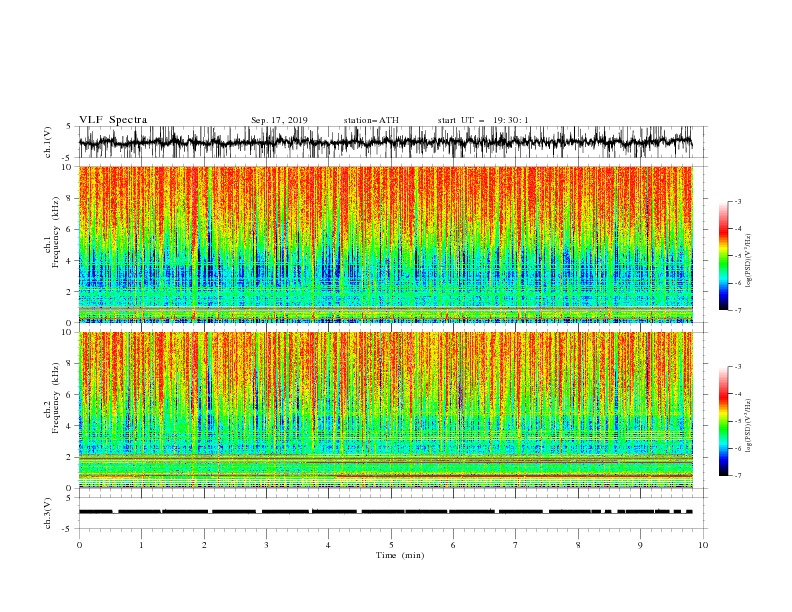
Task: Click the "station=ATH" label
Action: click(371, 120)
